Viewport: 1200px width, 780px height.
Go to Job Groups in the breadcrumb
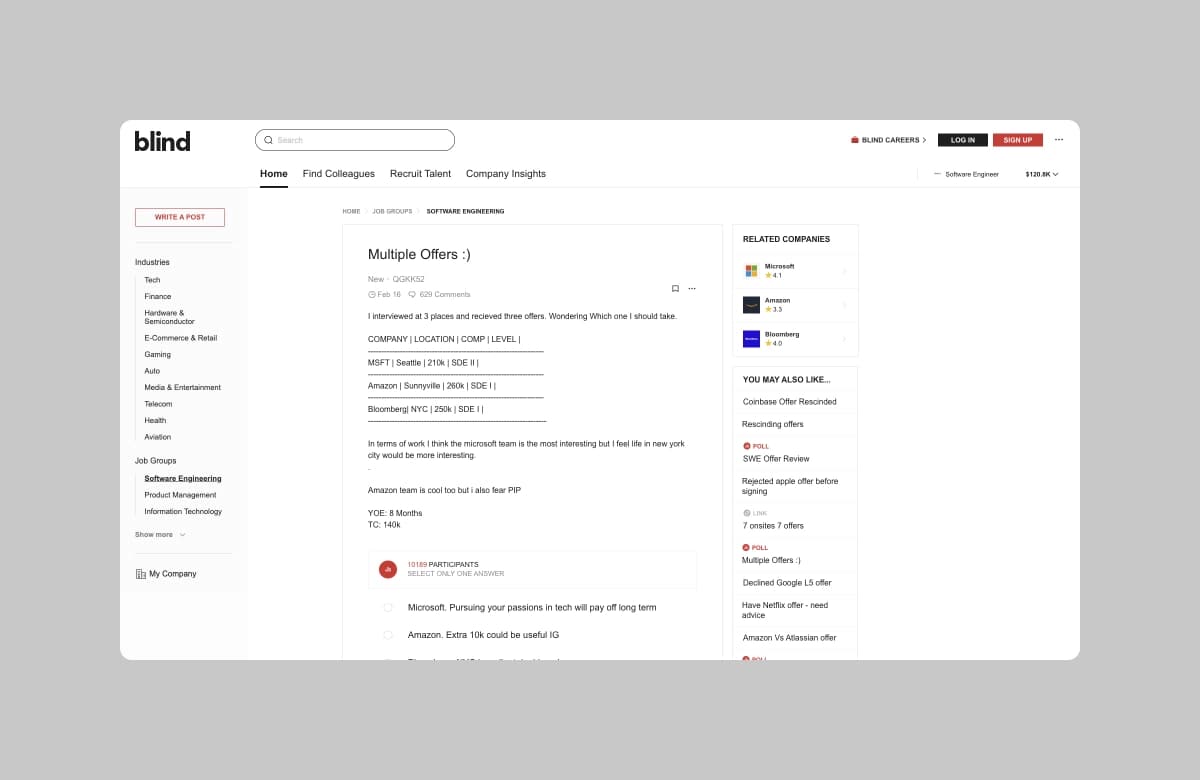pos(392,212)
